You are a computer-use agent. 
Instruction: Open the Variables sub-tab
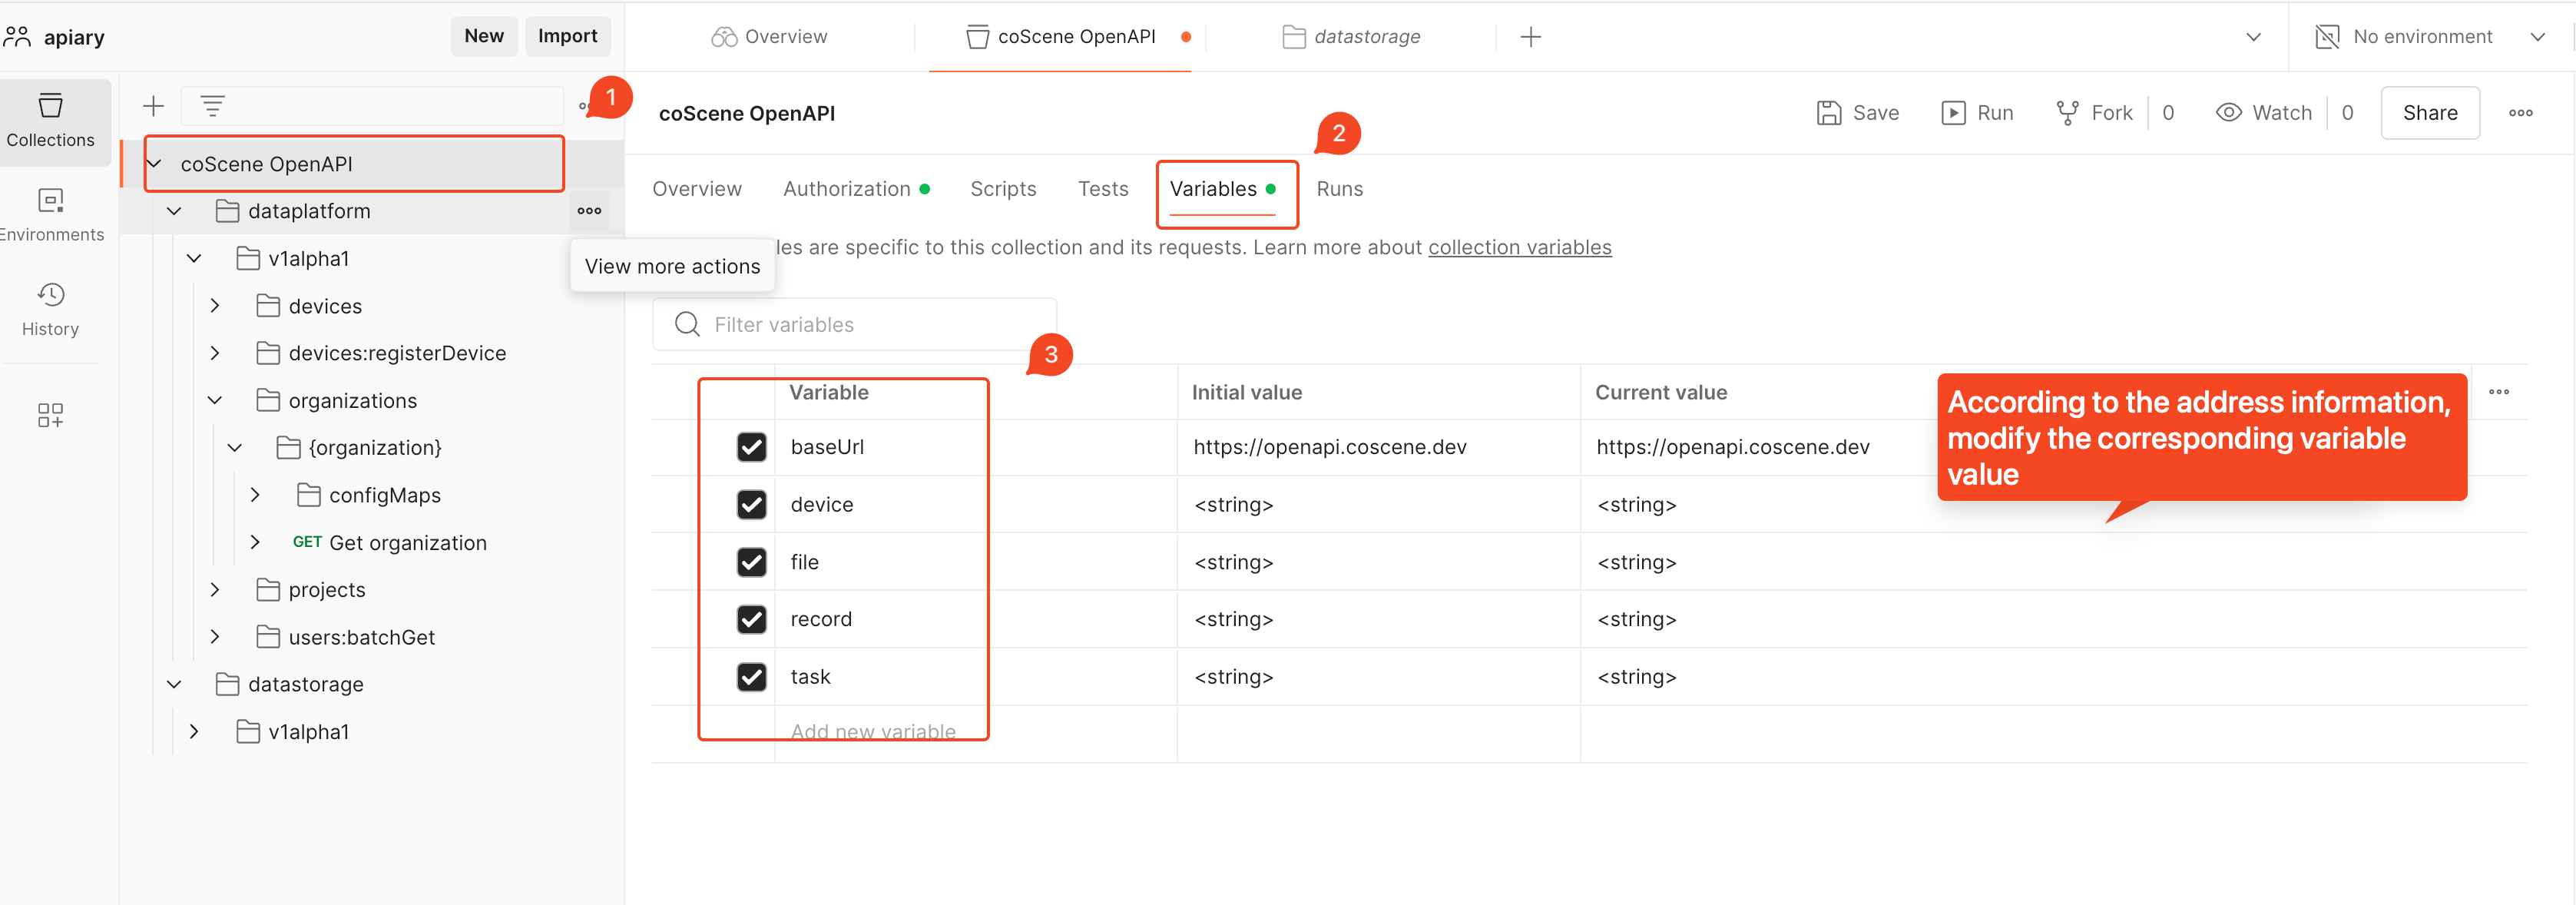[x=1222, y=189]
